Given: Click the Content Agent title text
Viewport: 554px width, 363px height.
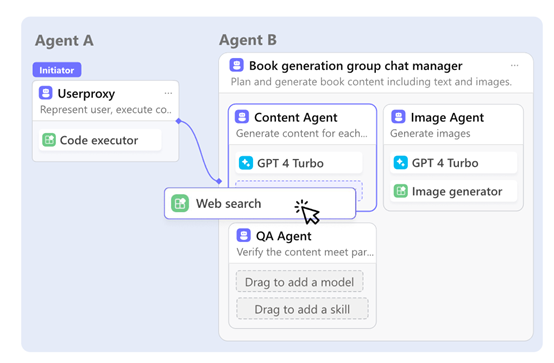Looking at the screenshot, I should 296,117.
